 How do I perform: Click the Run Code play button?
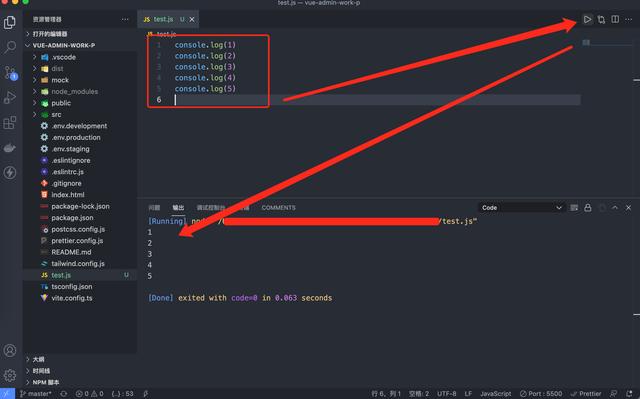[x=587, y=19]
